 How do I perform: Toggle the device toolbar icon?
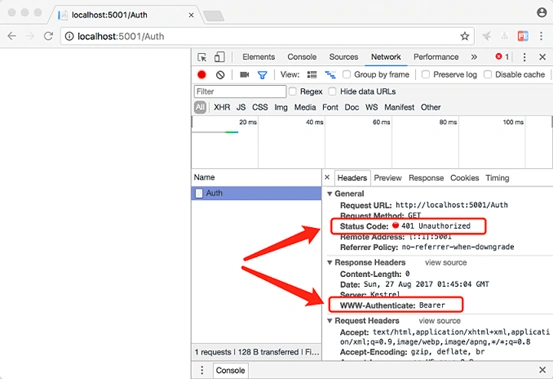pyautogui.click(x=219, y=57)
